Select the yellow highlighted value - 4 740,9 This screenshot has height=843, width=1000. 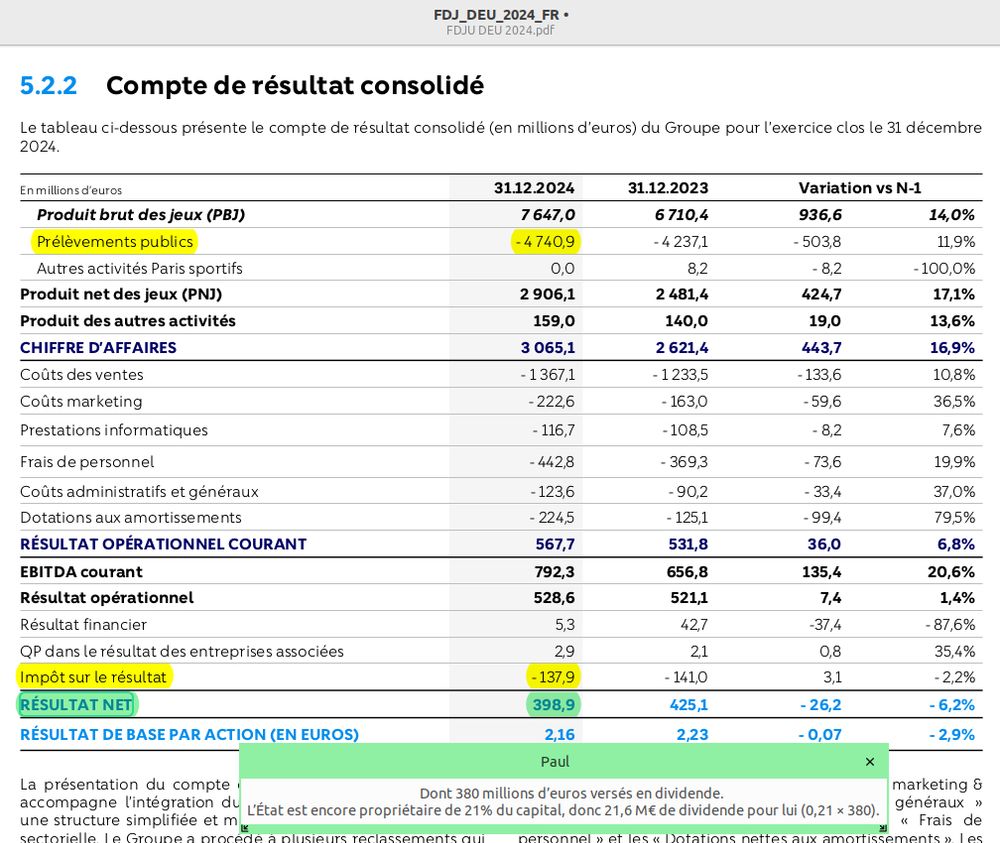point(545,242)
